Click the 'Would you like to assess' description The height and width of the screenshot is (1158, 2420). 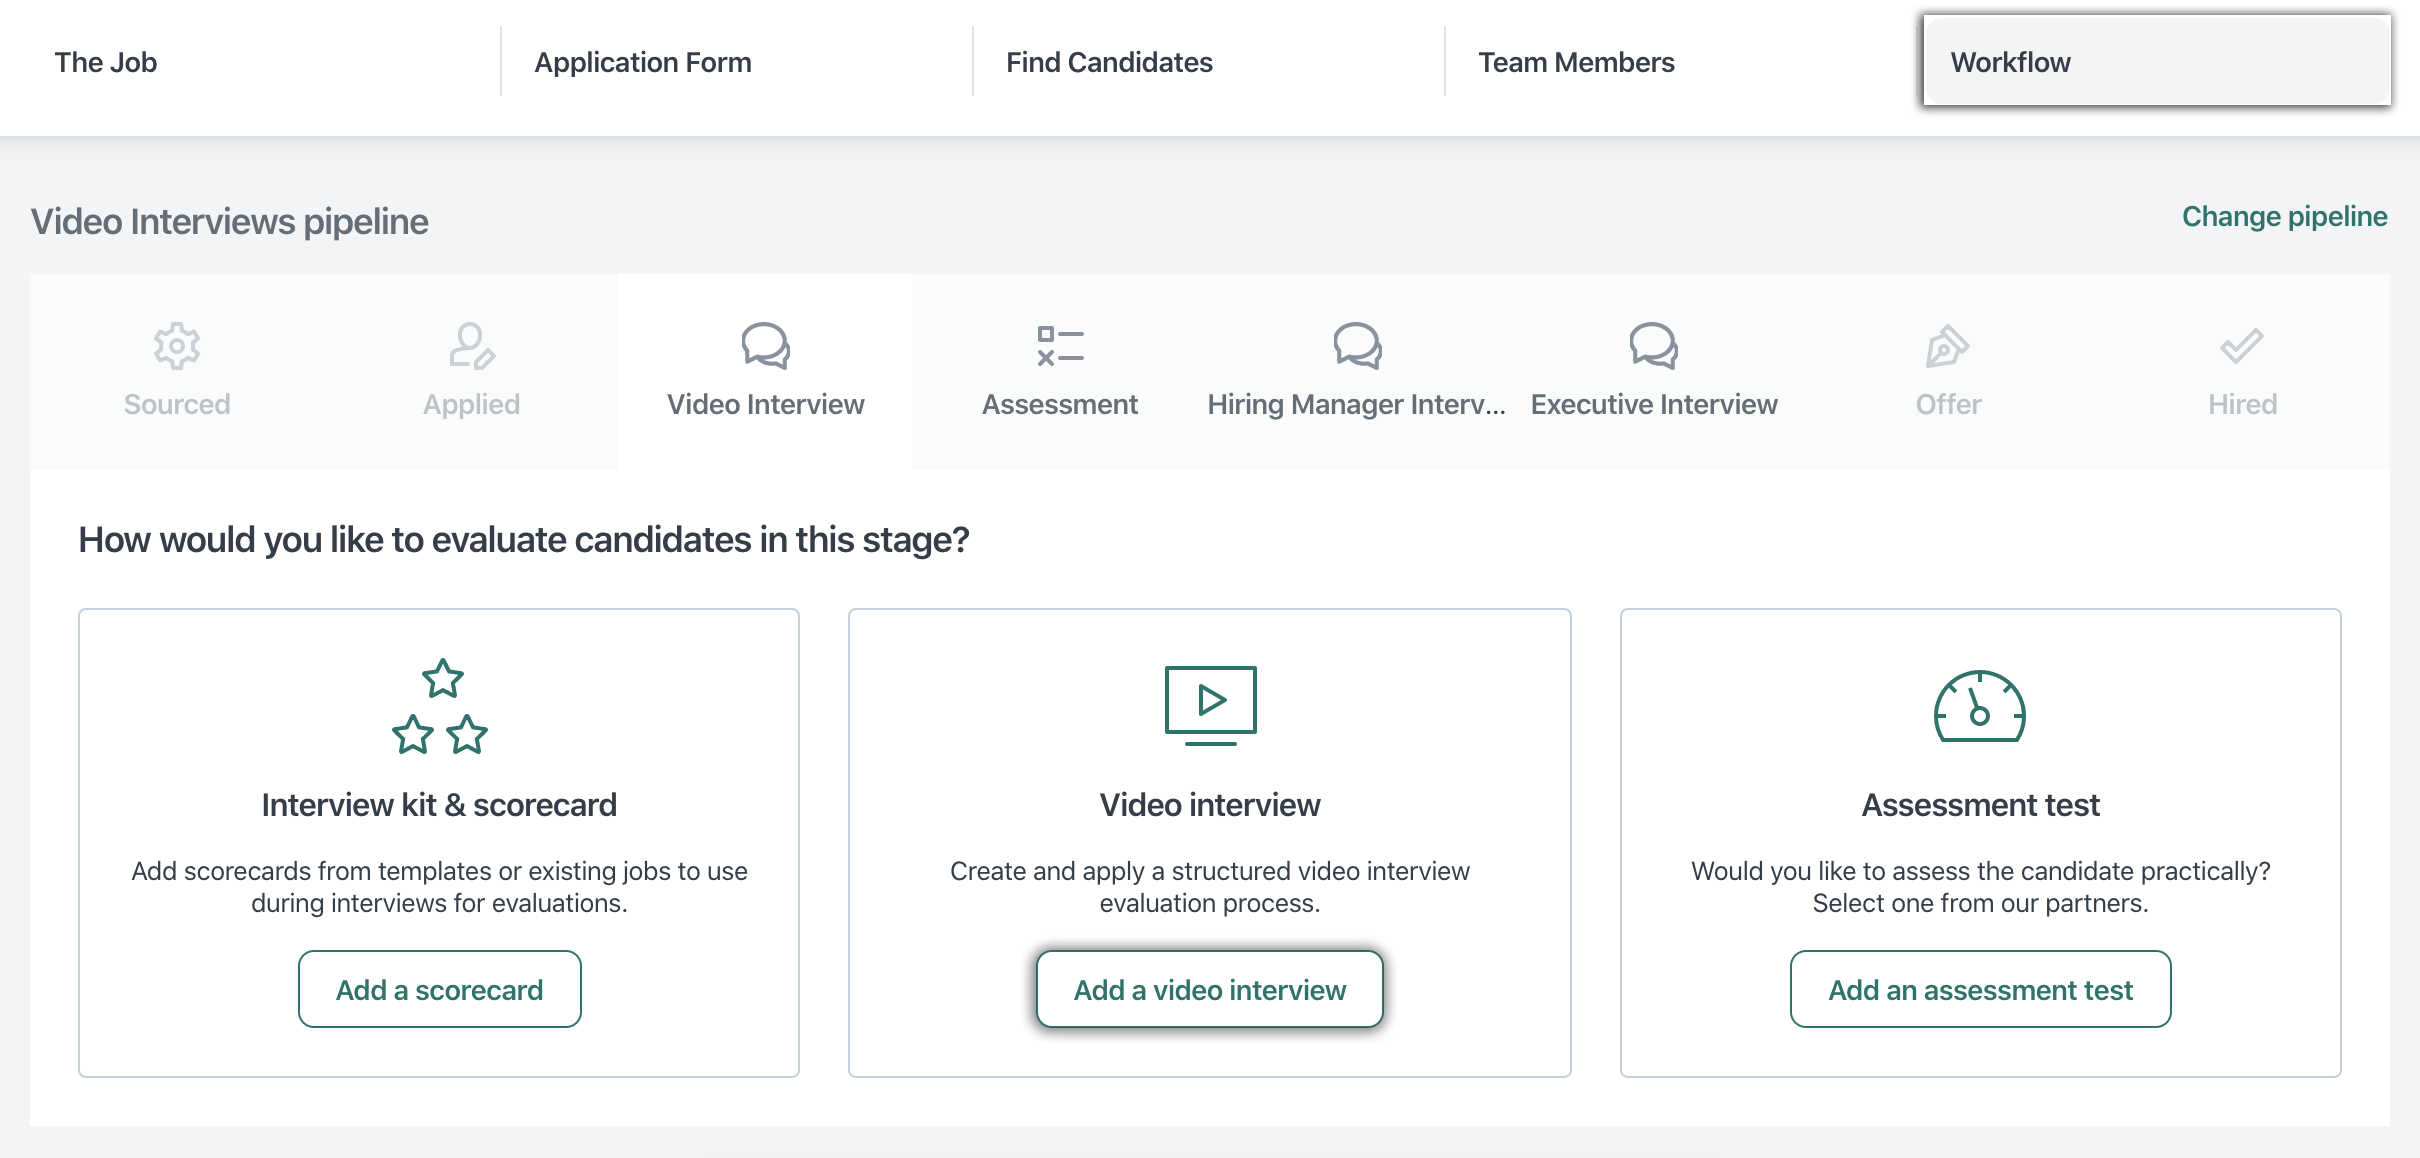point(1980,887)
